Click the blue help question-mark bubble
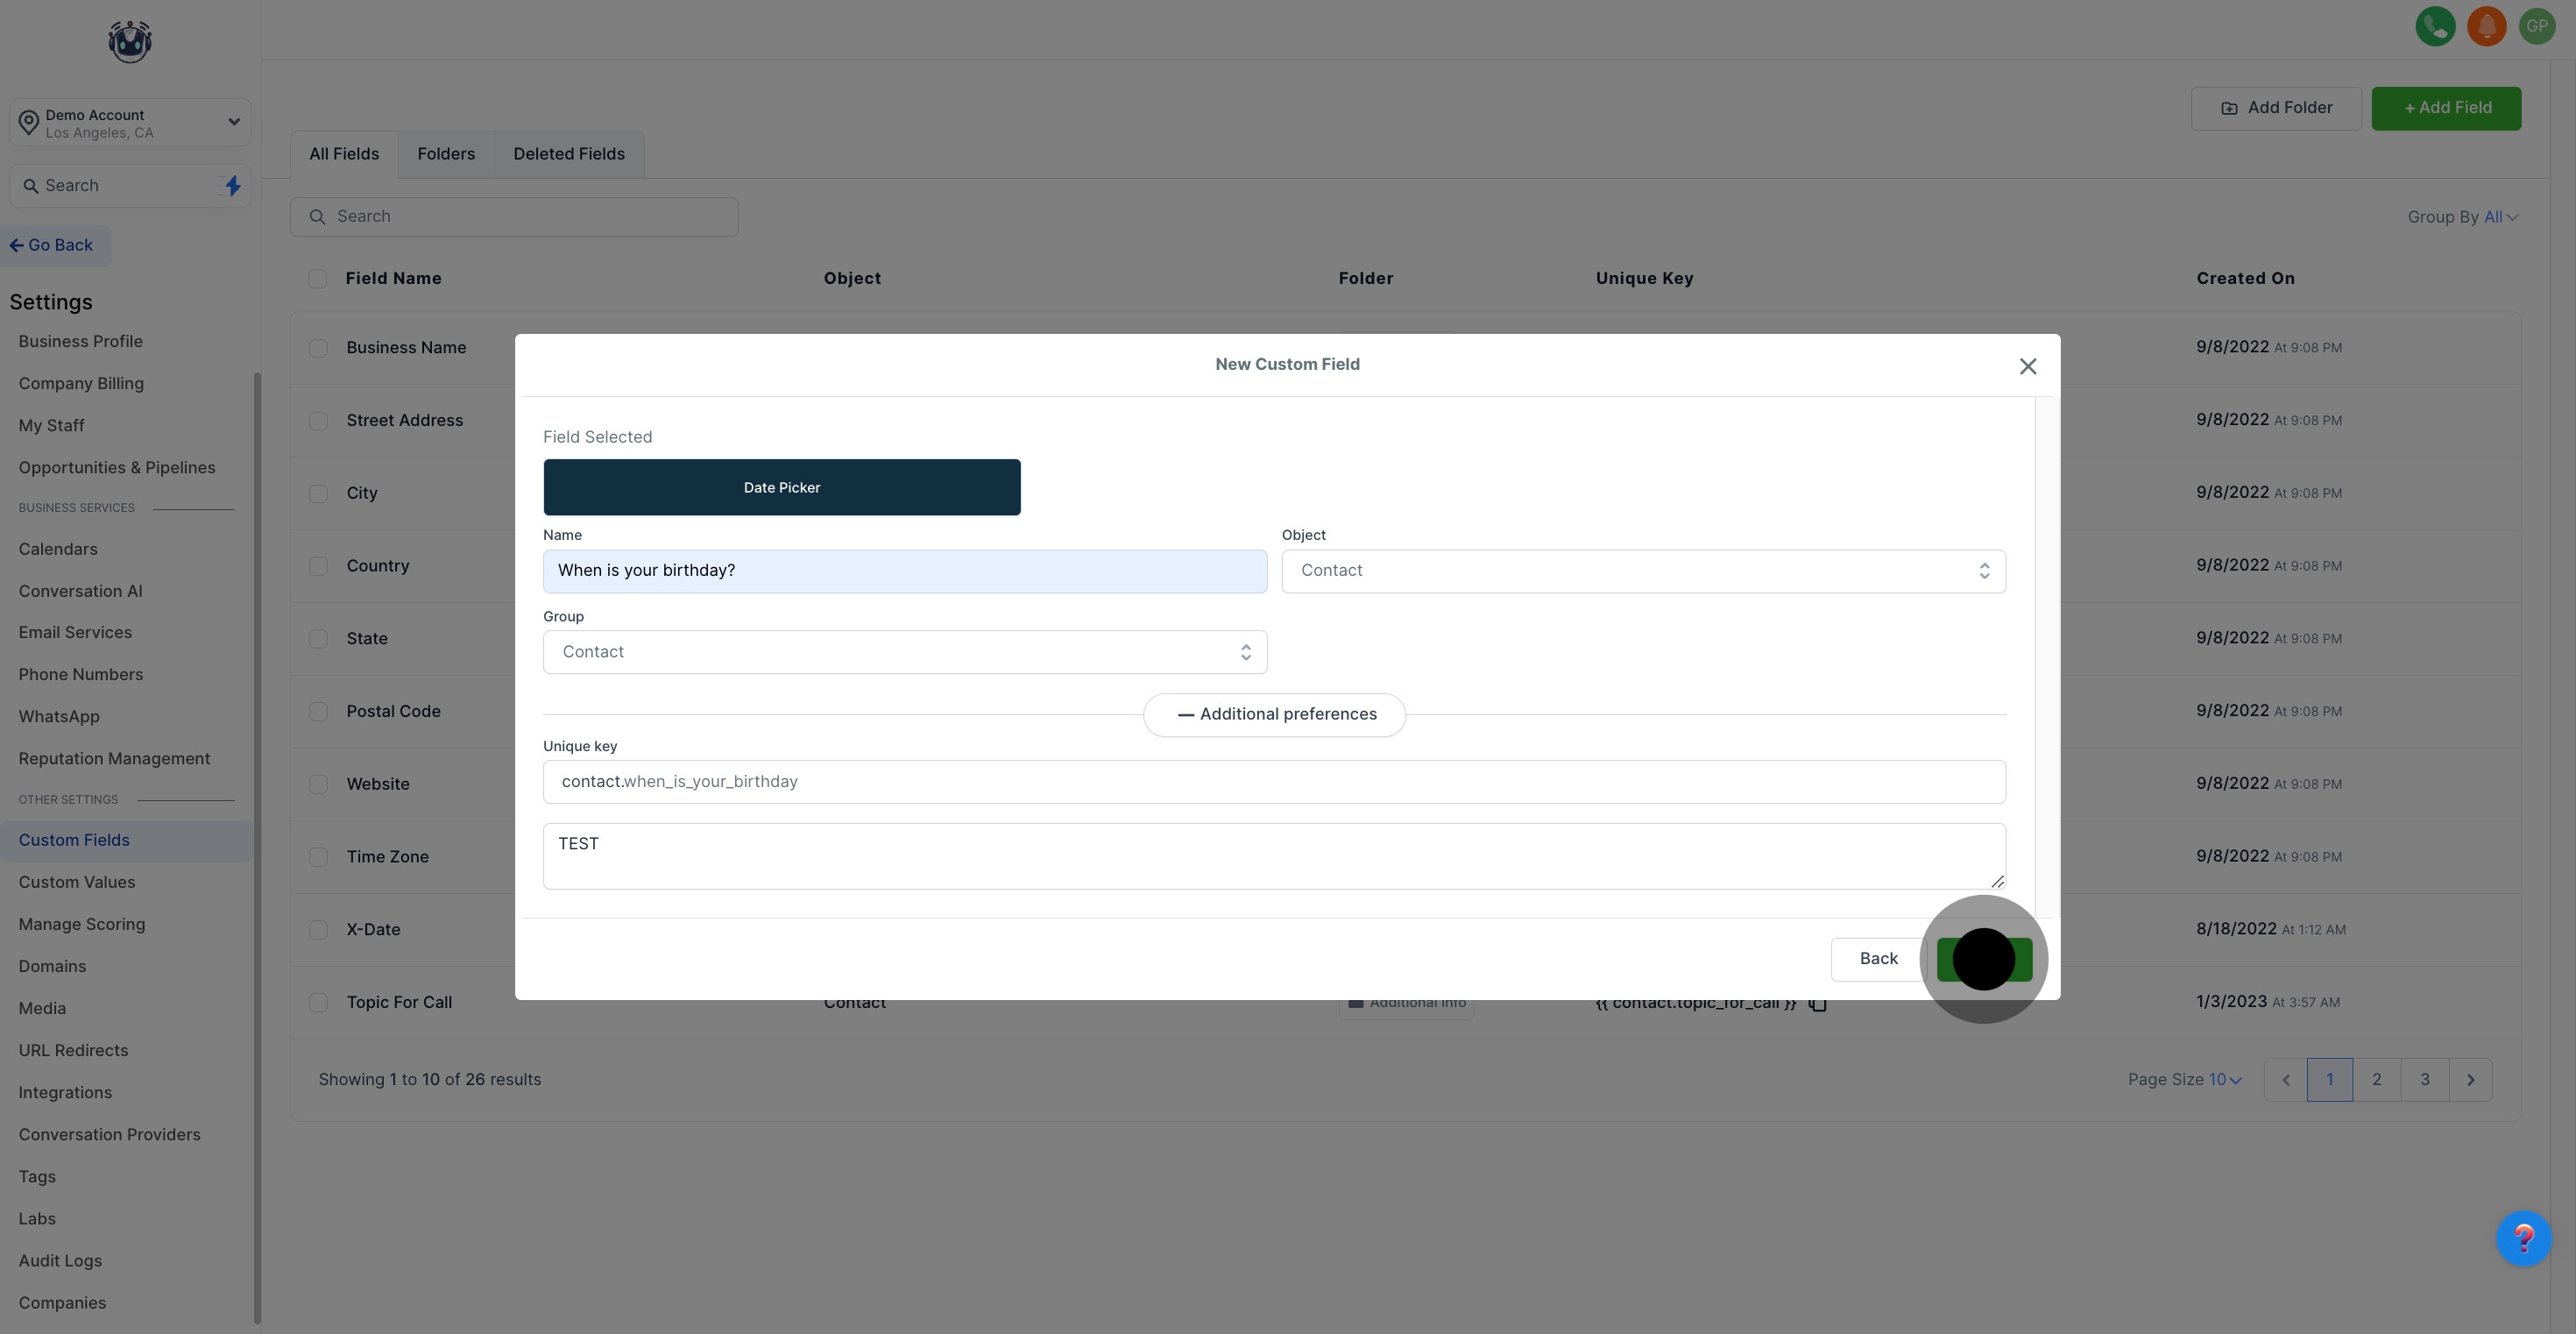 pyautogui.click(x=2523, y=1239)
